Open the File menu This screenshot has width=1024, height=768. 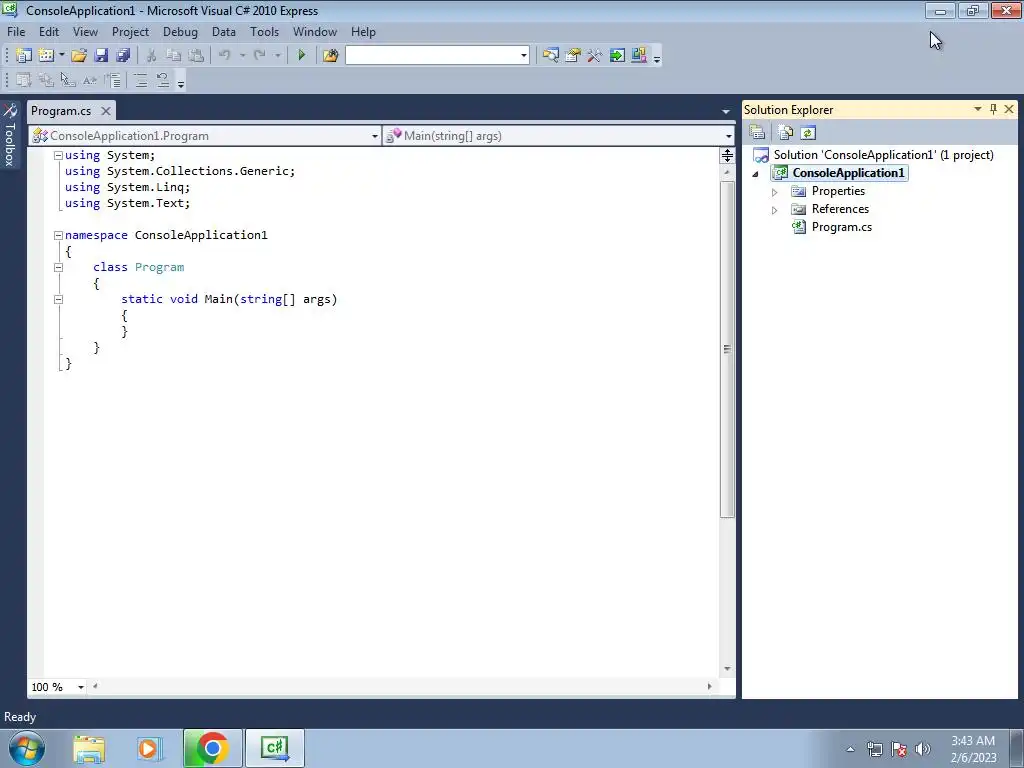tap(16, 32)
